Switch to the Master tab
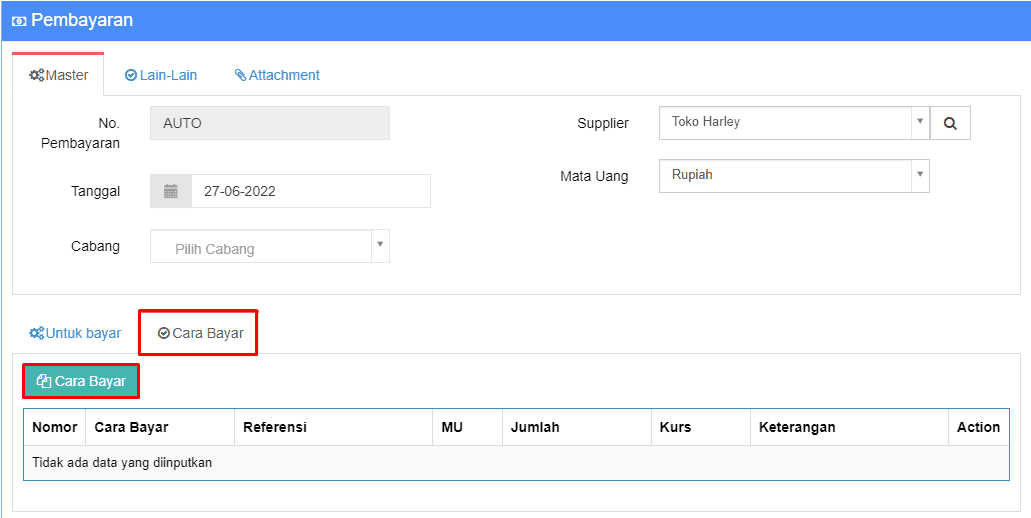Screen dimensions: 1031x518 (59, 75)
